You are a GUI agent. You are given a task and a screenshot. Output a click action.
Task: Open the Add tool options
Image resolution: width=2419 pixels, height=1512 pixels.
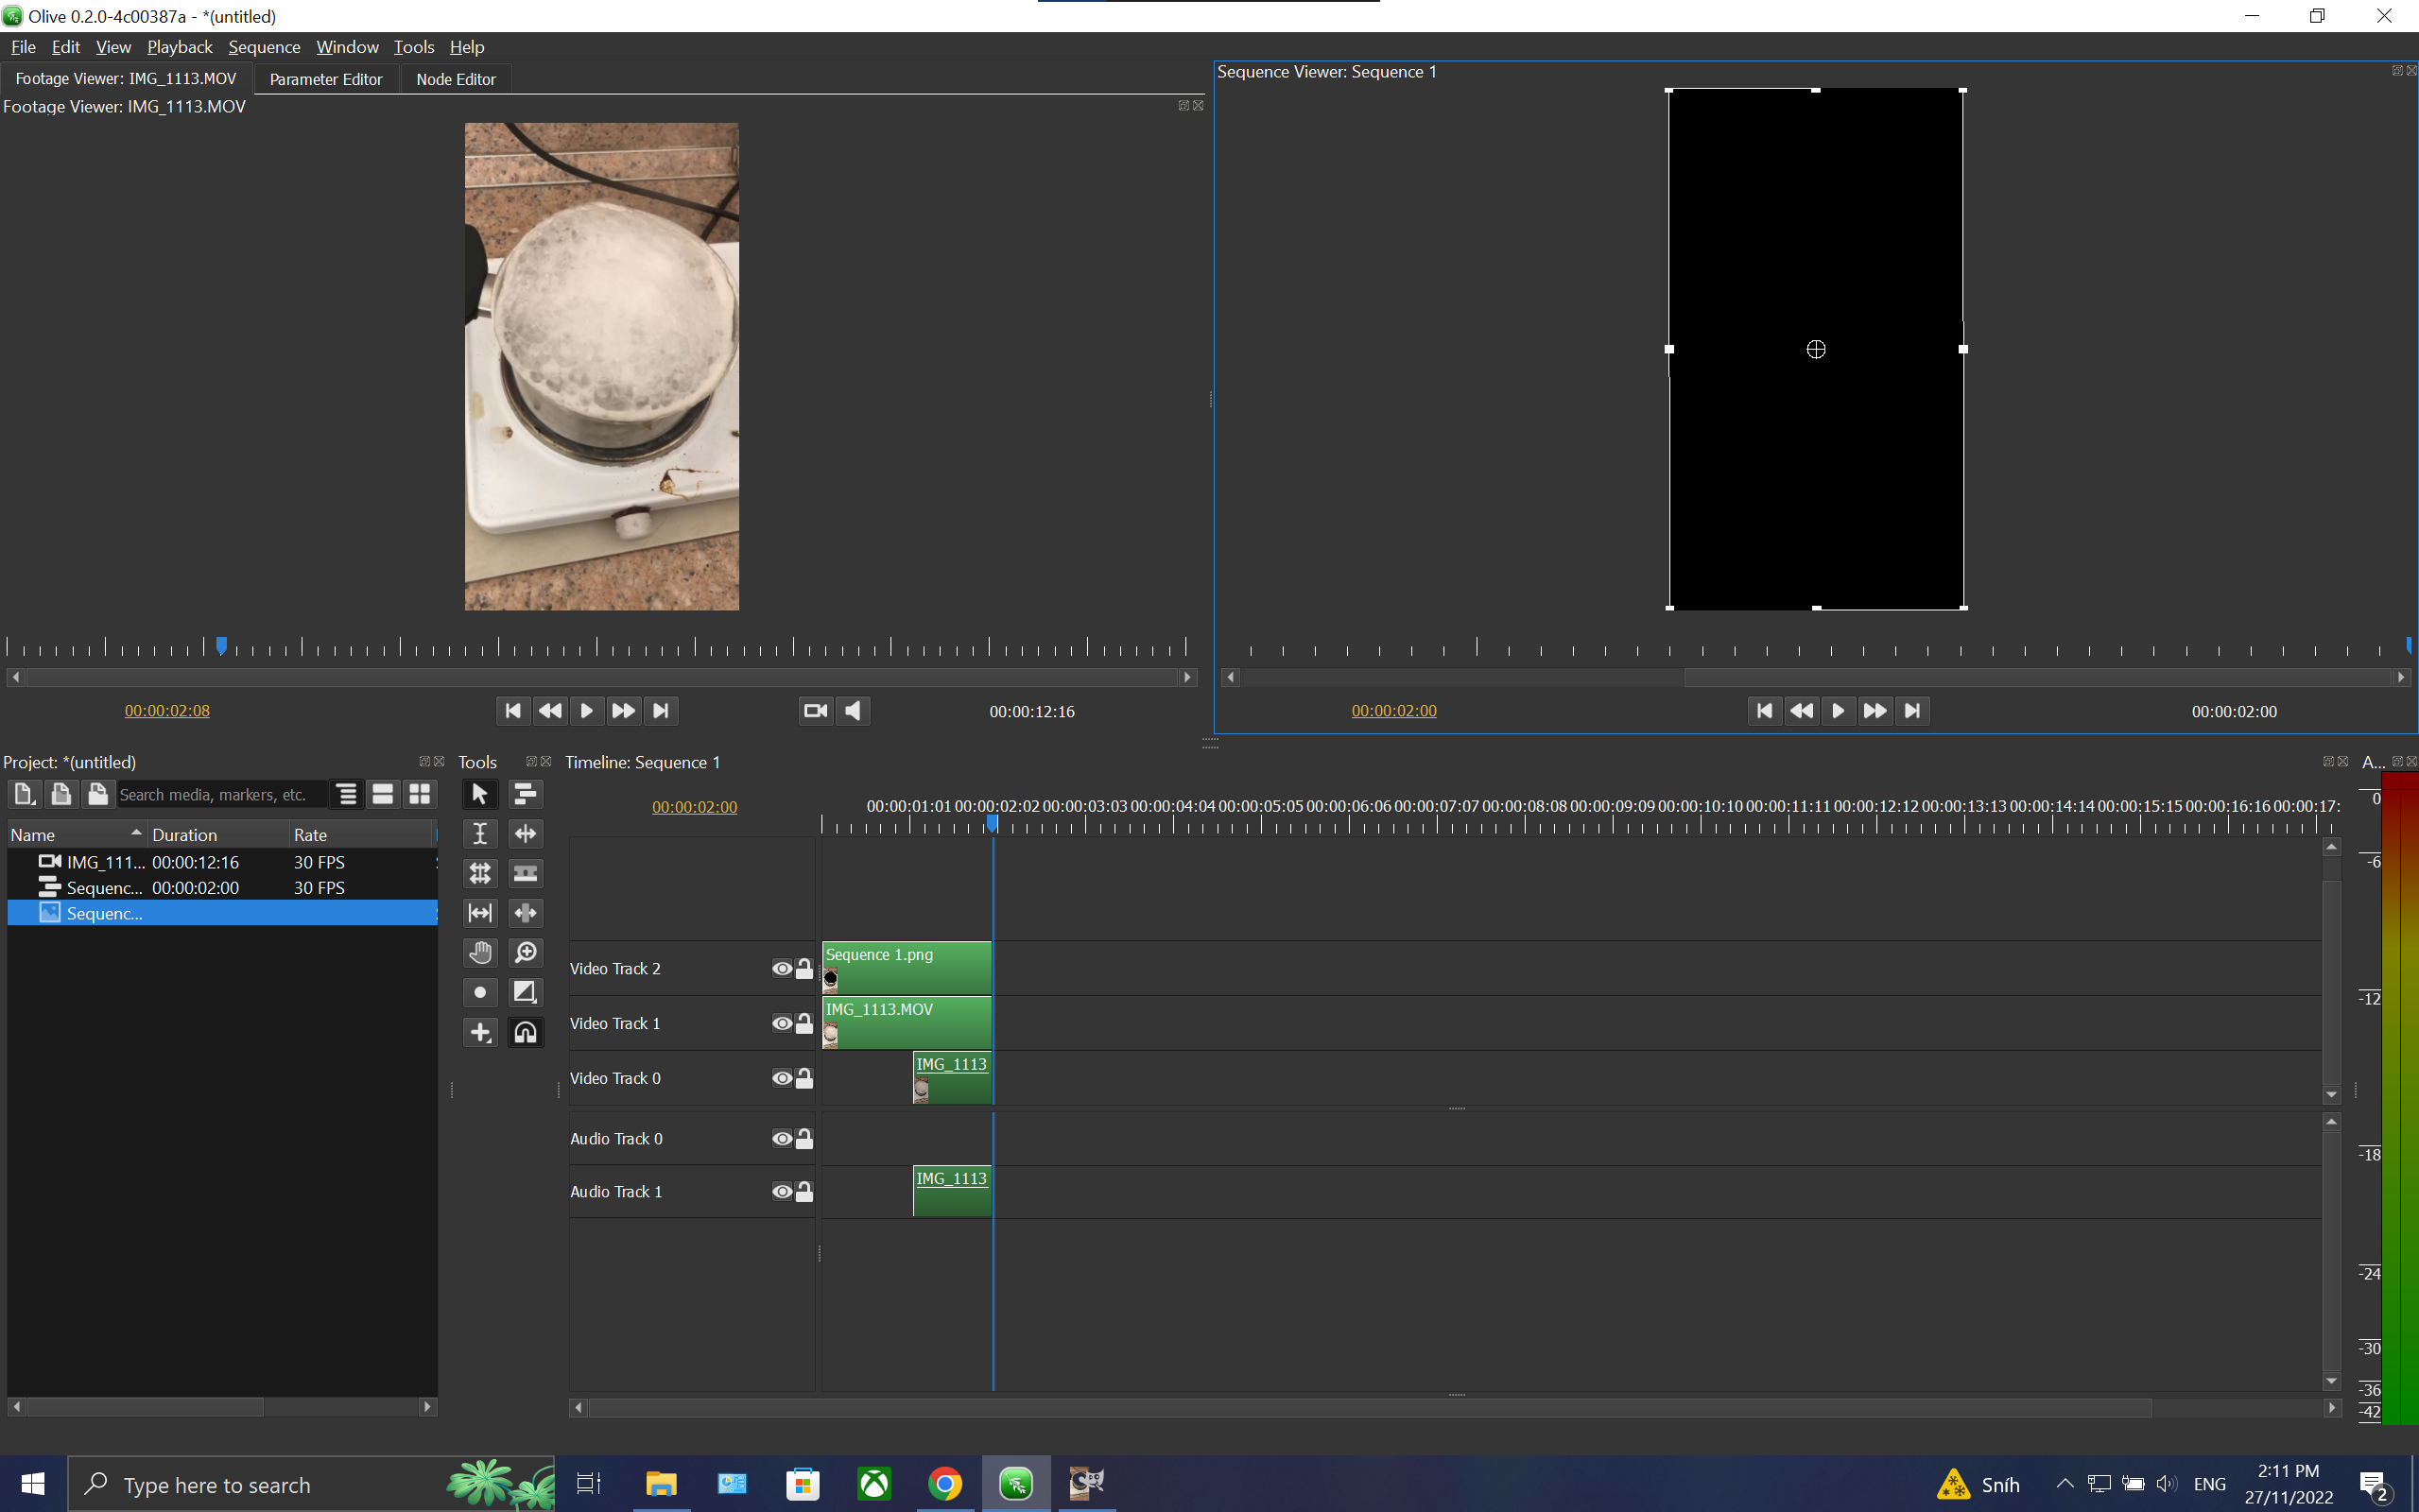(x=480, y=1032)
